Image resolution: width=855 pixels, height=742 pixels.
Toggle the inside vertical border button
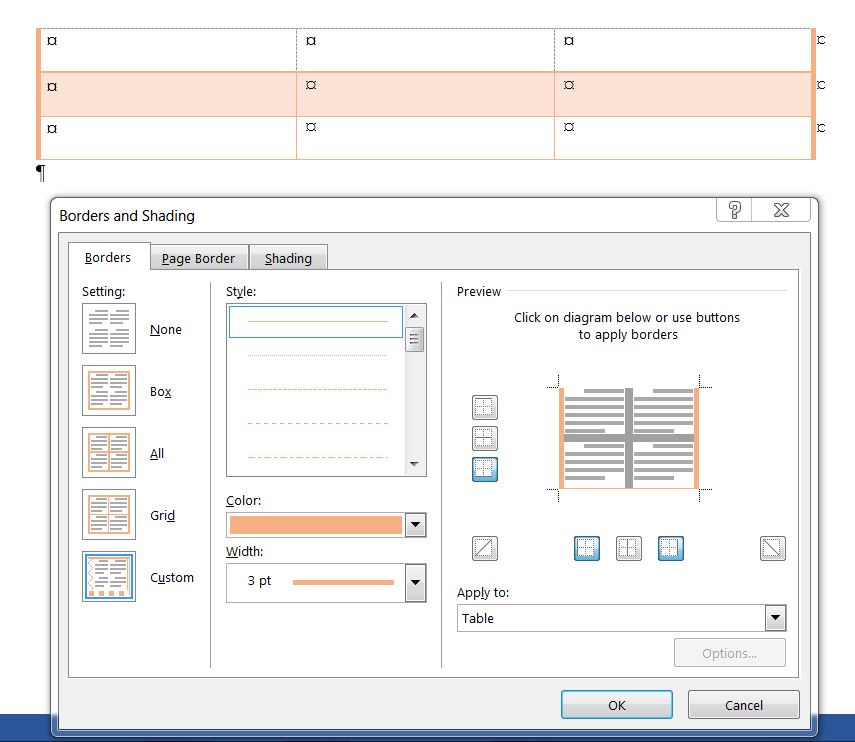coord(629,548)
